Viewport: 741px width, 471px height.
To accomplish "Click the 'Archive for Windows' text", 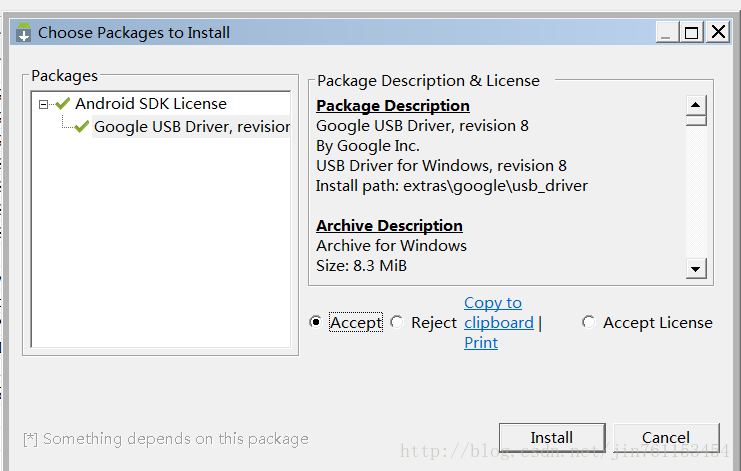I will [x=391, y=246].
